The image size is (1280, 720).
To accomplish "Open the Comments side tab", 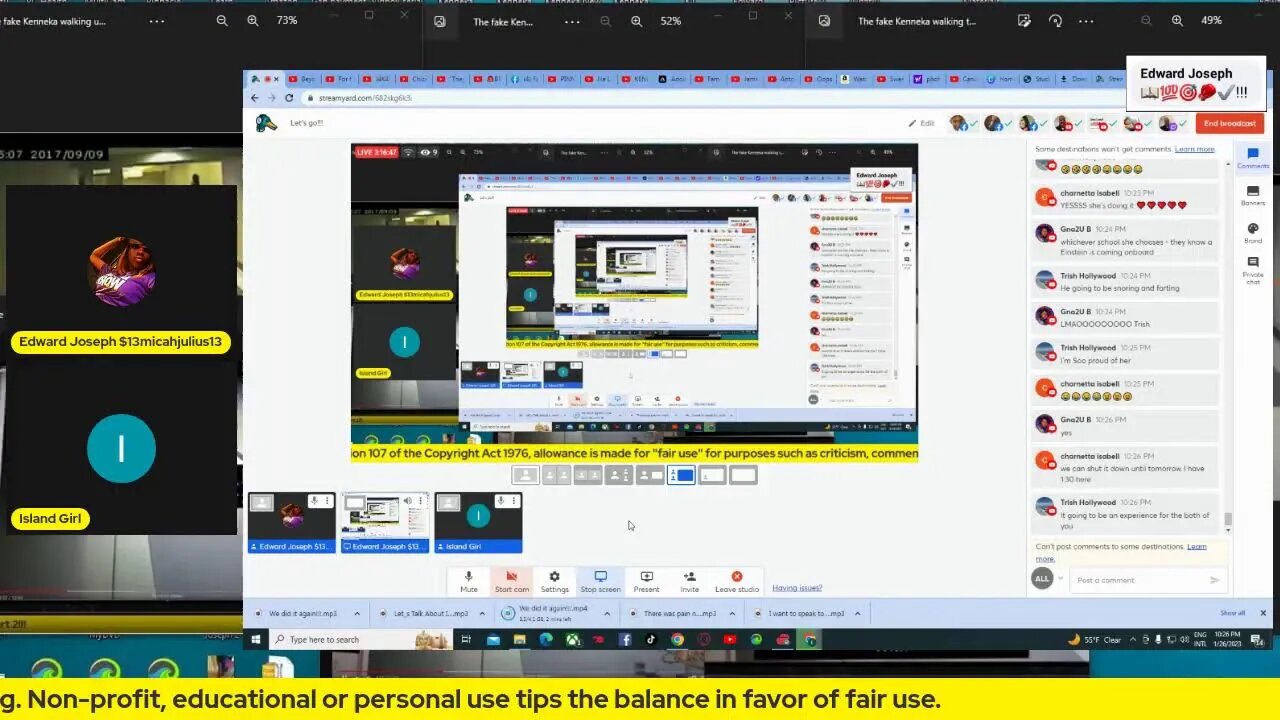I will click(1252, 158).
